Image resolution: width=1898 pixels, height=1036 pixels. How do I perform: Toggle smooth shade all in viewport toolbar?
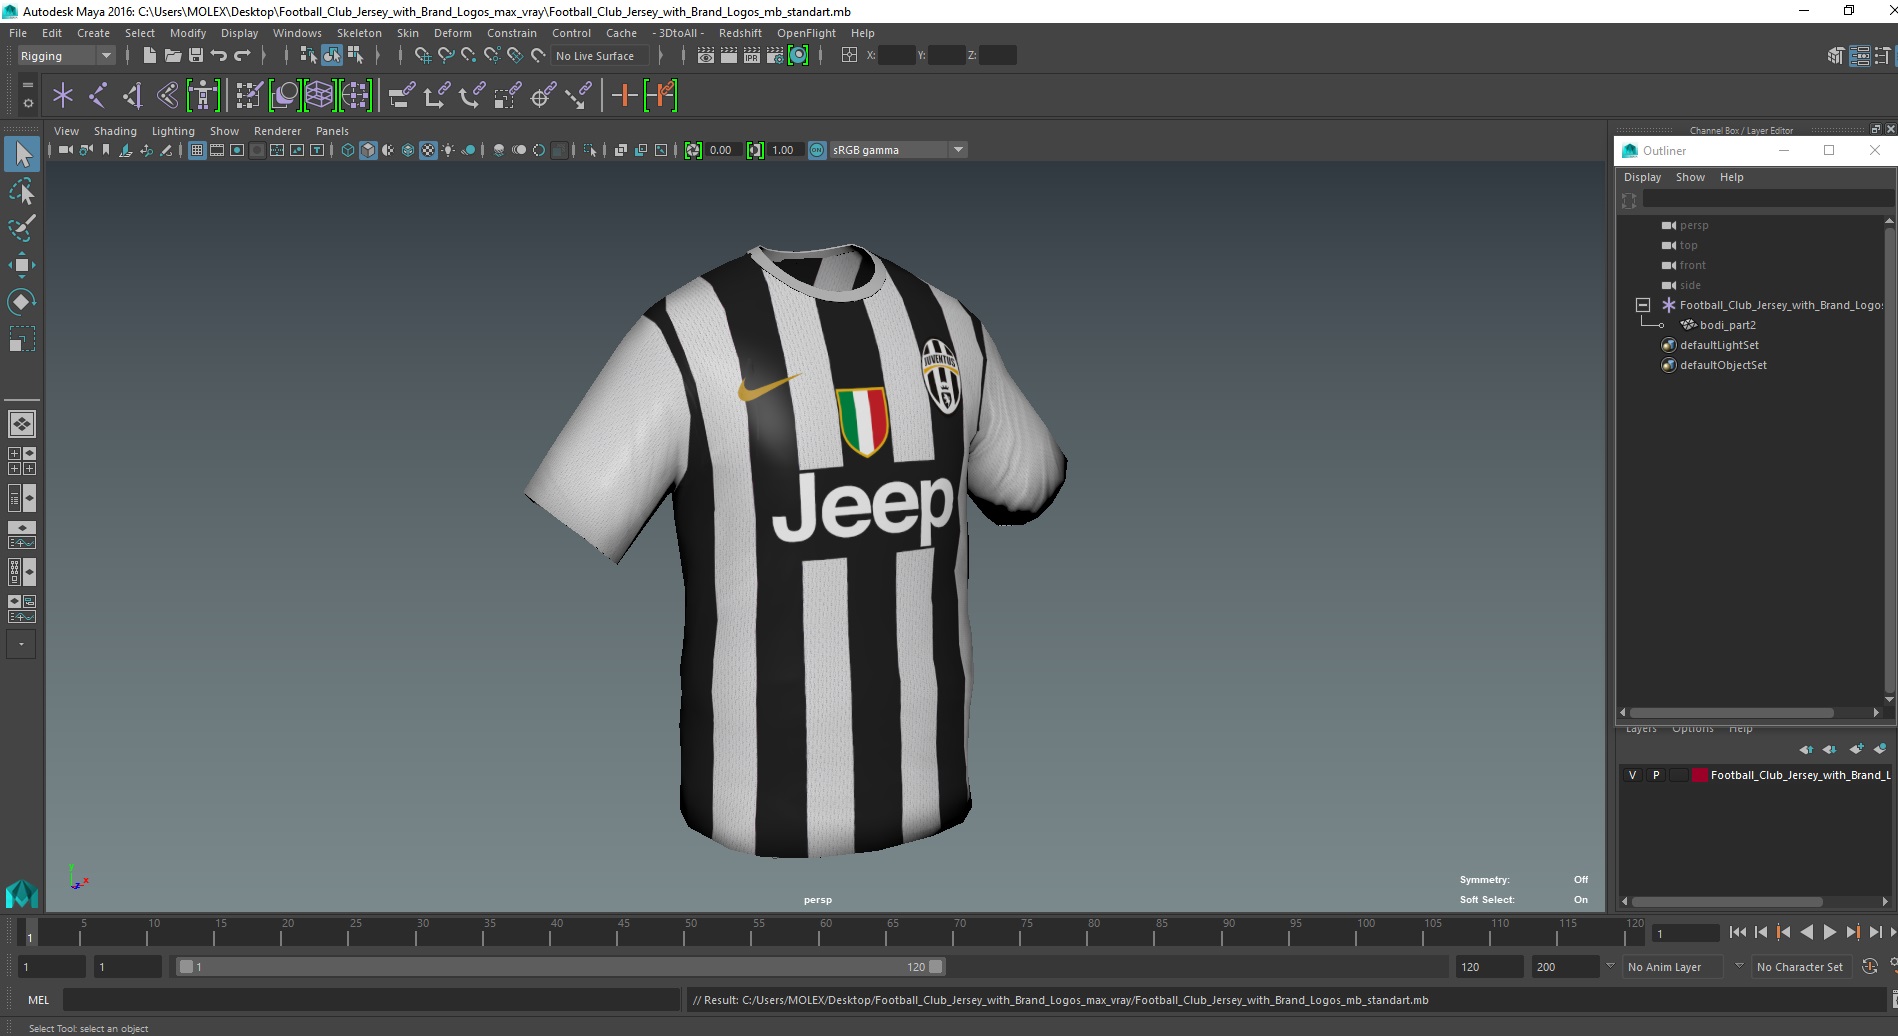[368, 150]
